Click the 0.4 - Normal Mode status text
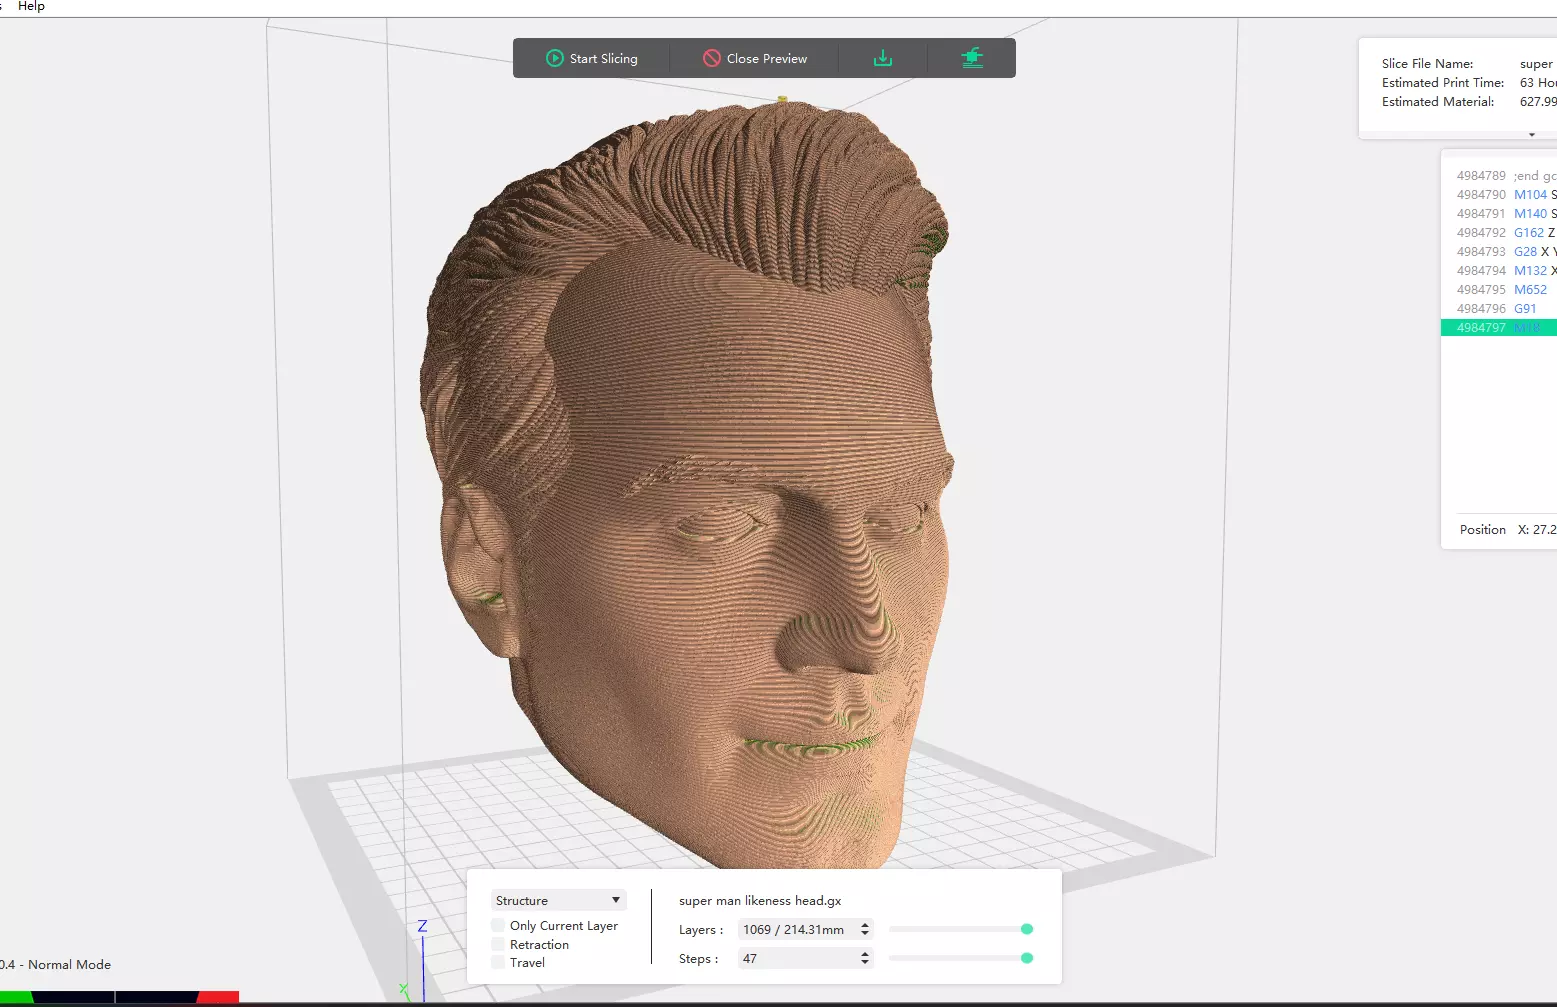The height and width of the screenshot is (1007, 1557). pyautogui.click(x=55, y=964)
